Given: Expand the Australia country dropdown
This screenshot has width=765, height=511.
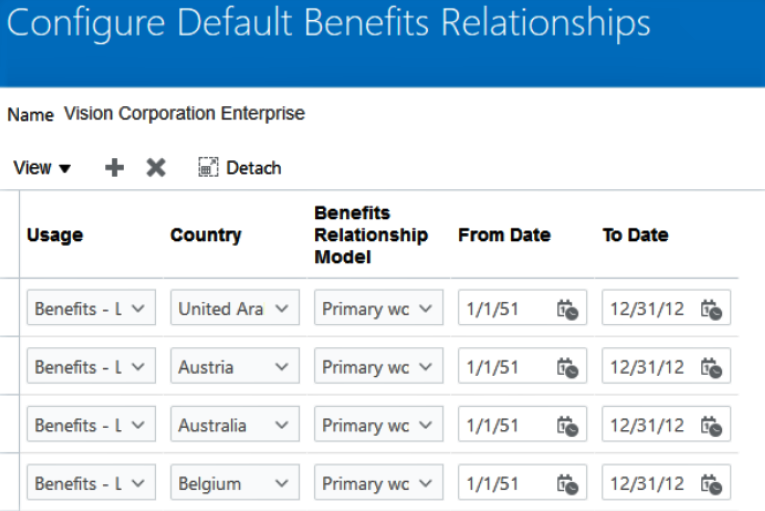Looking at the screenshot, I should pyautogui.click(x=282, y=426).
